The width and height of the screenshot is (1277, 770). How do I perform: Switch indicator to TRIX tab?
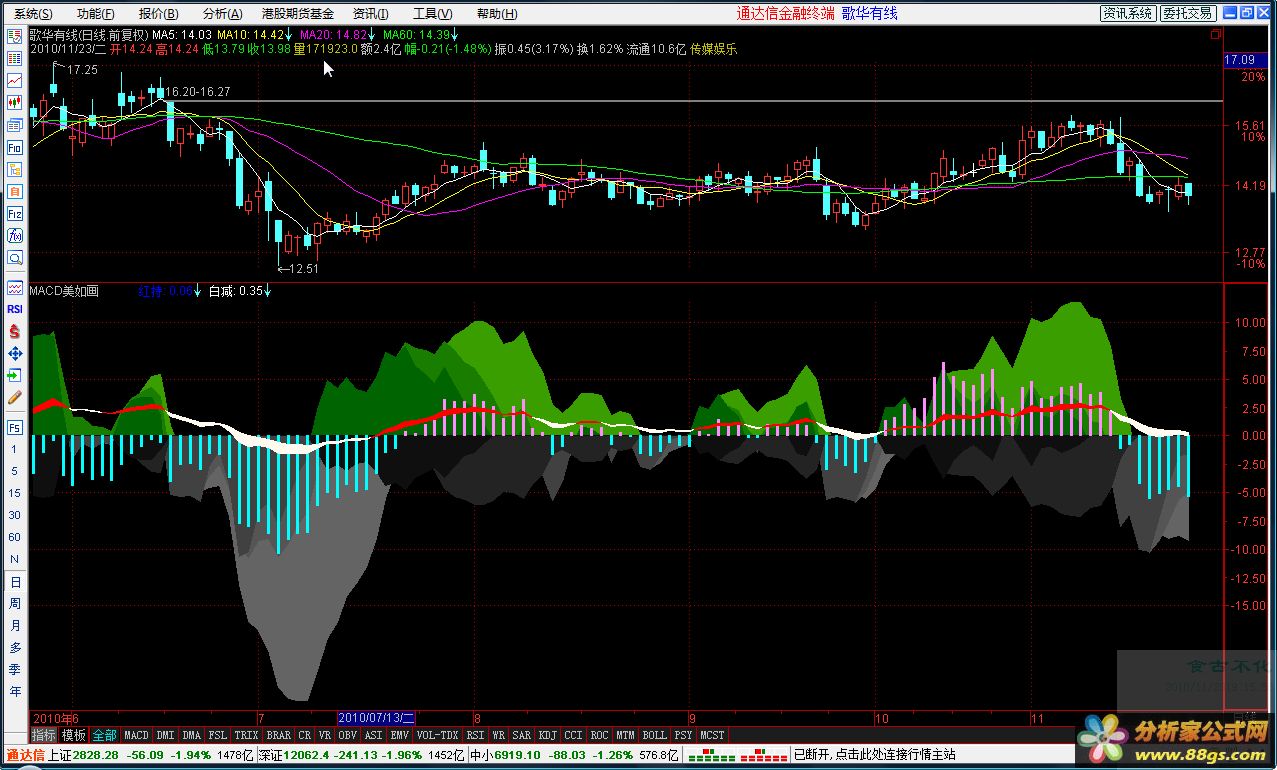click(x=246, y=735)
